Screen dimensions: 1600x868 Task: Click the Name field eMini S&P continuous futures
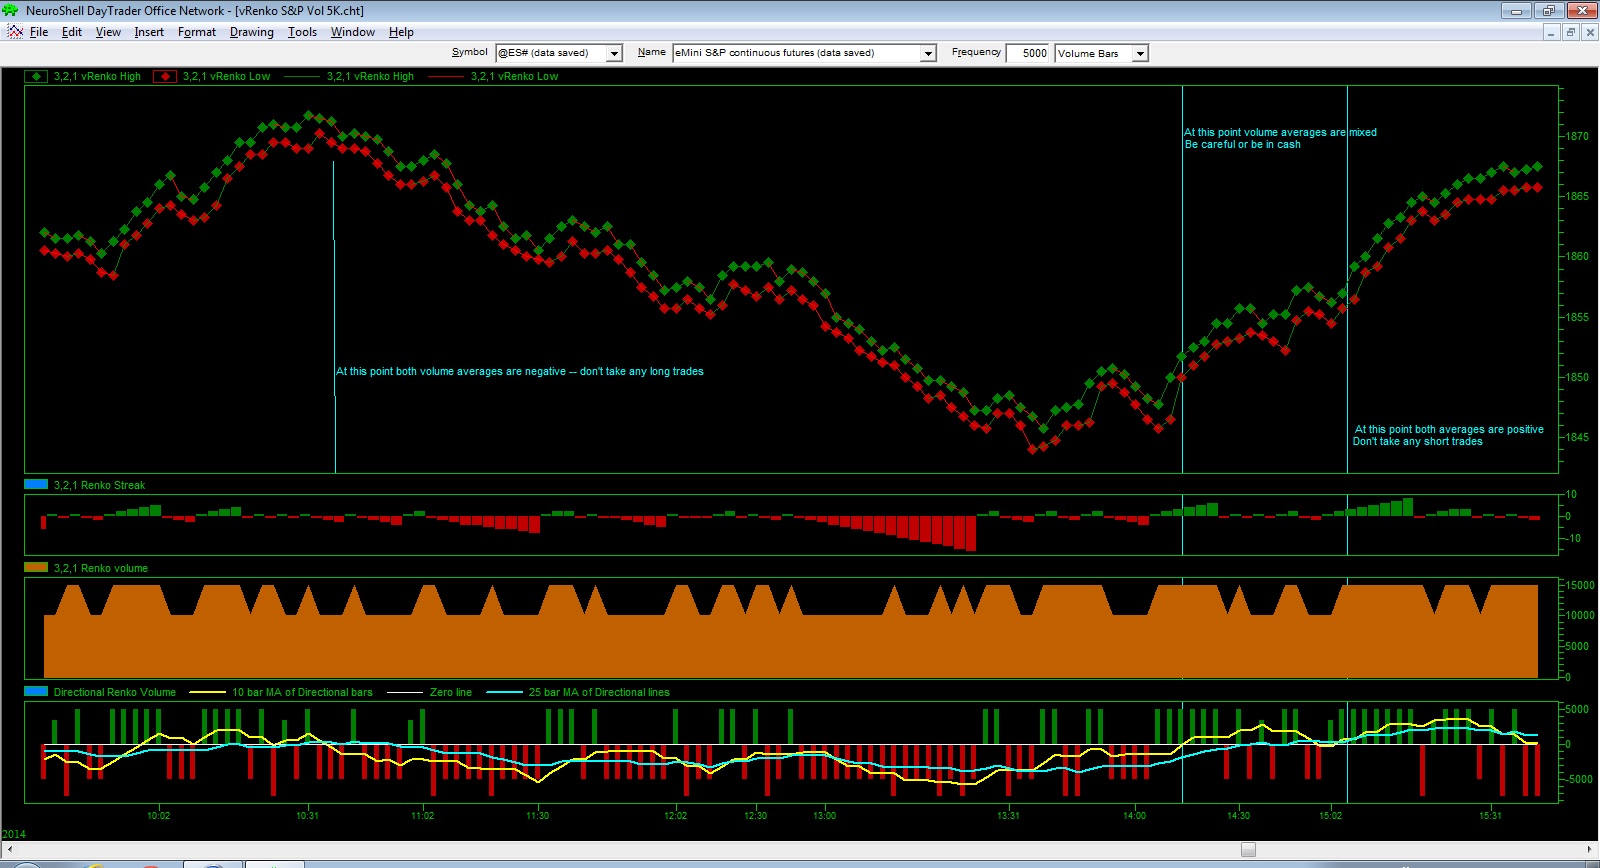(x=797, y=53)
